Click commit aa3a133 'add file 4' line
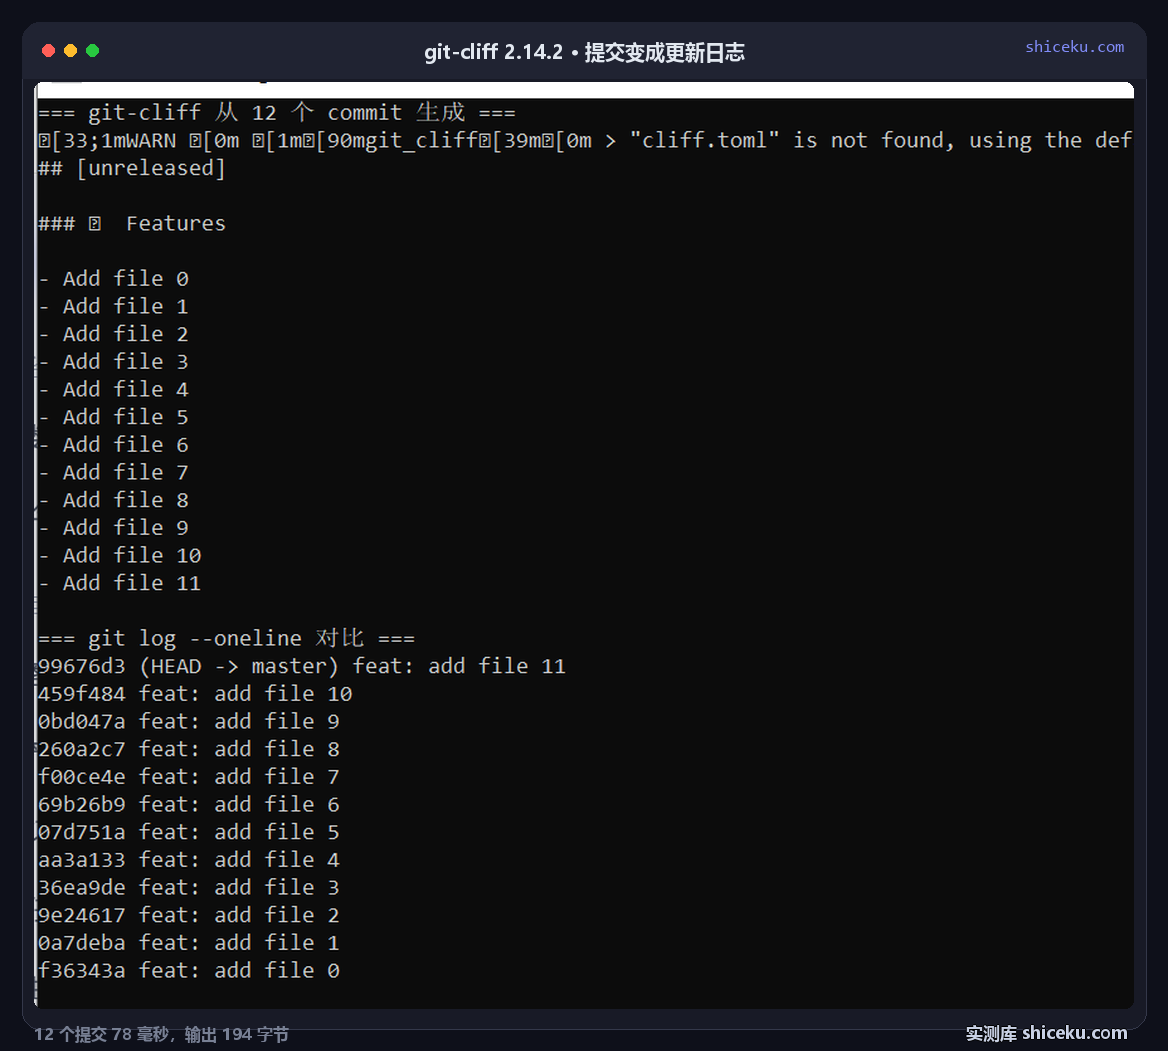Viewport: 1168px width, 1051px height. click(x=188, y=860)
